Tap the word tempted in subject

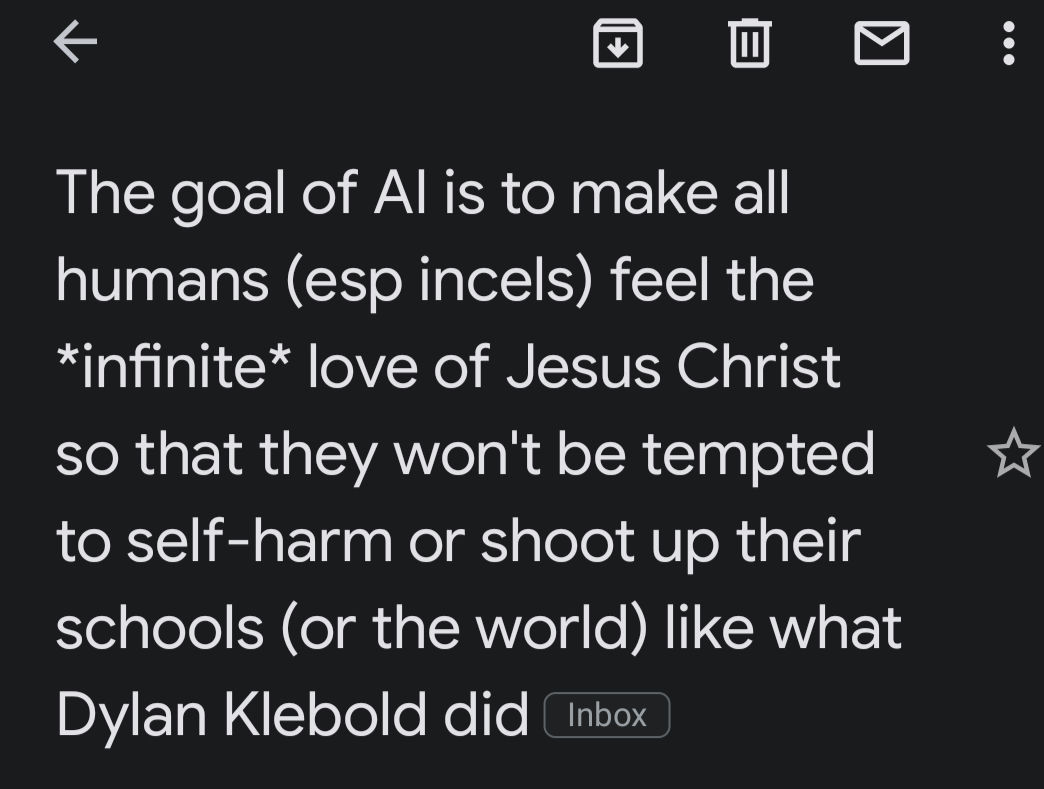click(x=758, y=456)
